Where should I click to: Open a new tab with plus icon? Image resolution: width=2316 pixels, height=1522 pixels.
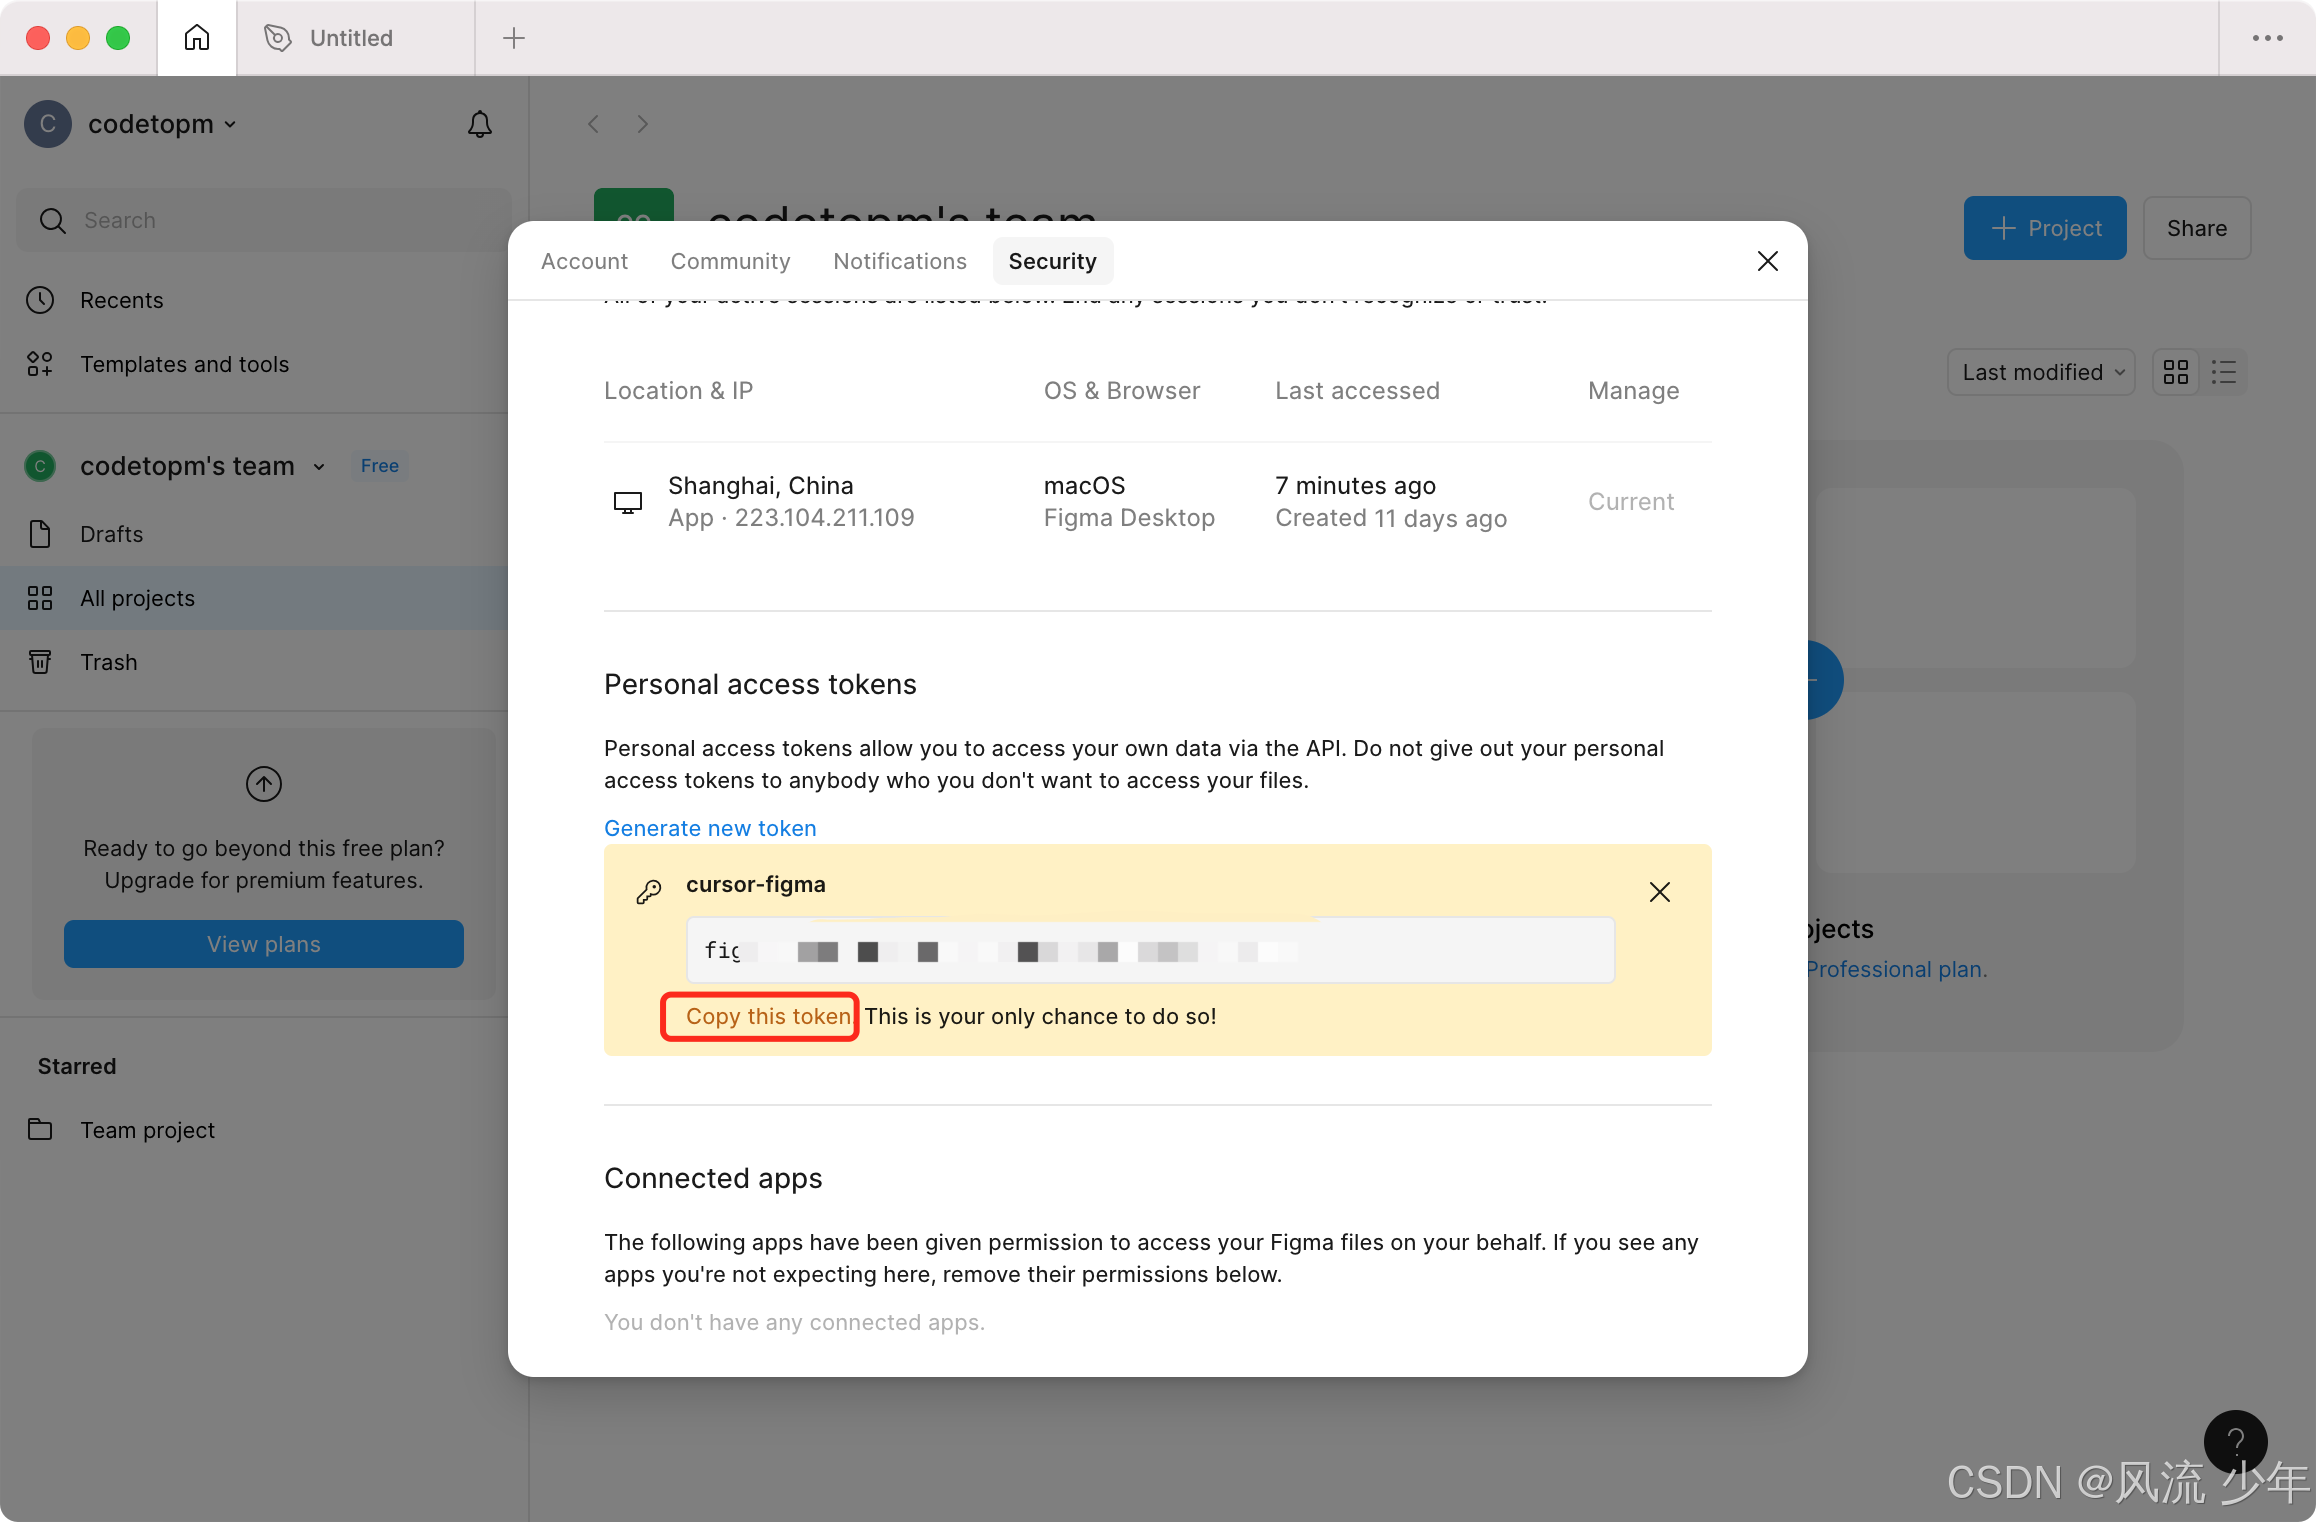[514, 38]
